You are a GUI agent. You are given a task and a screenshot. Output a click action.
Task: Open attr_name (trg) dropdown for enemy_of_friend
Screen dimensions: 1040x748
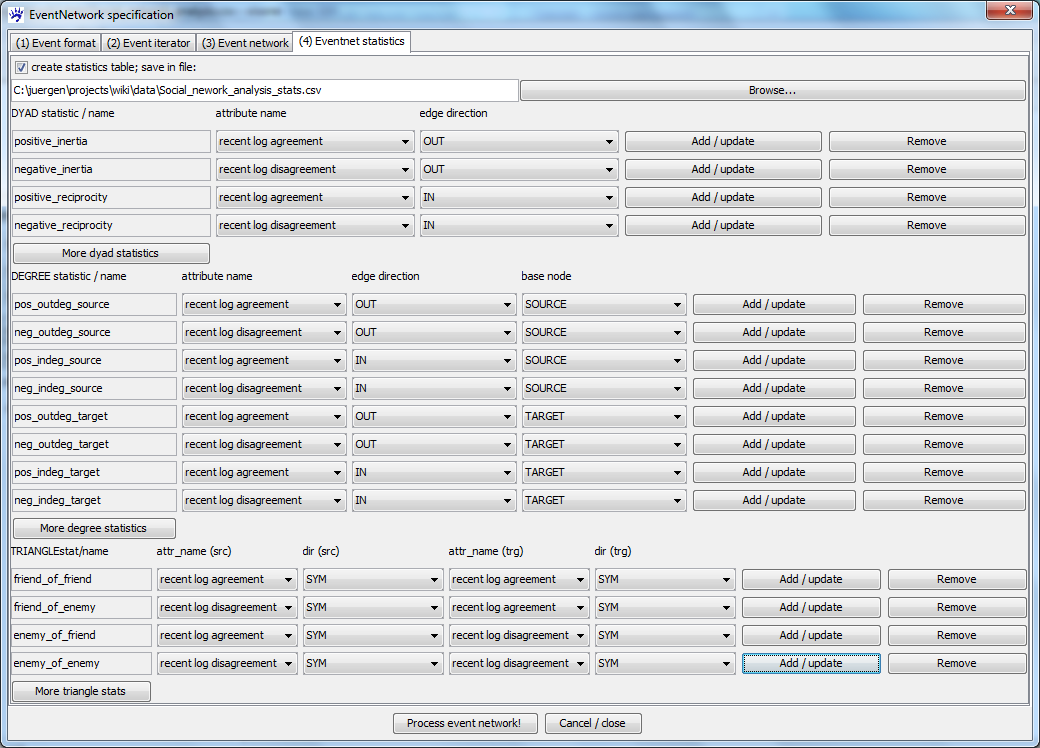point(519,635)
